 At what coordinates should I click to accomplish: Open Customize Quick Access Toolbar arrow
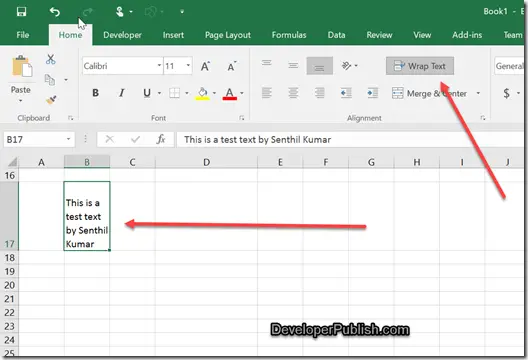click(x=182, y=12)
